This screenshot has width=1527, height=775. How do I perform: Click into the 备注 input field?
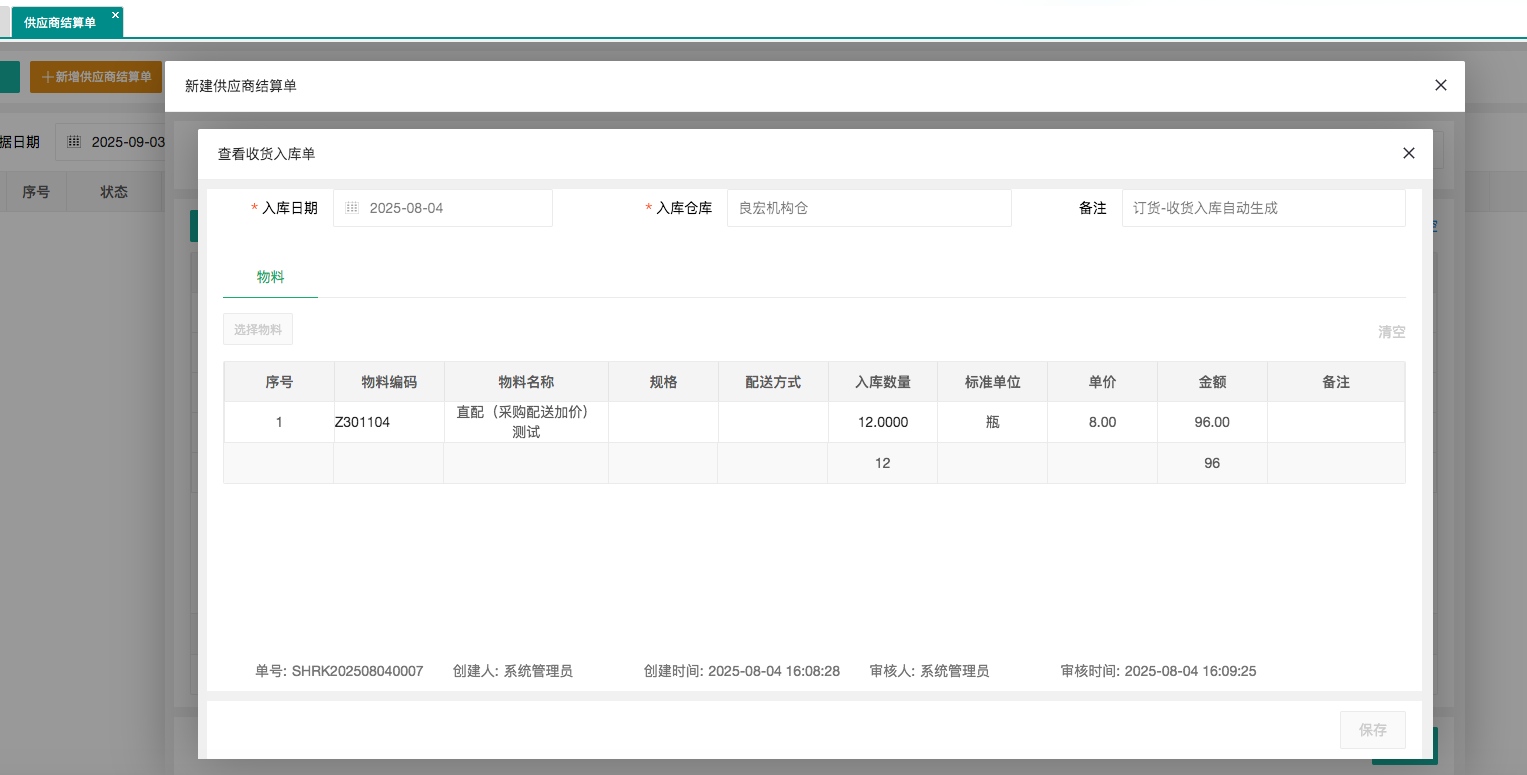coord(1262,208)
